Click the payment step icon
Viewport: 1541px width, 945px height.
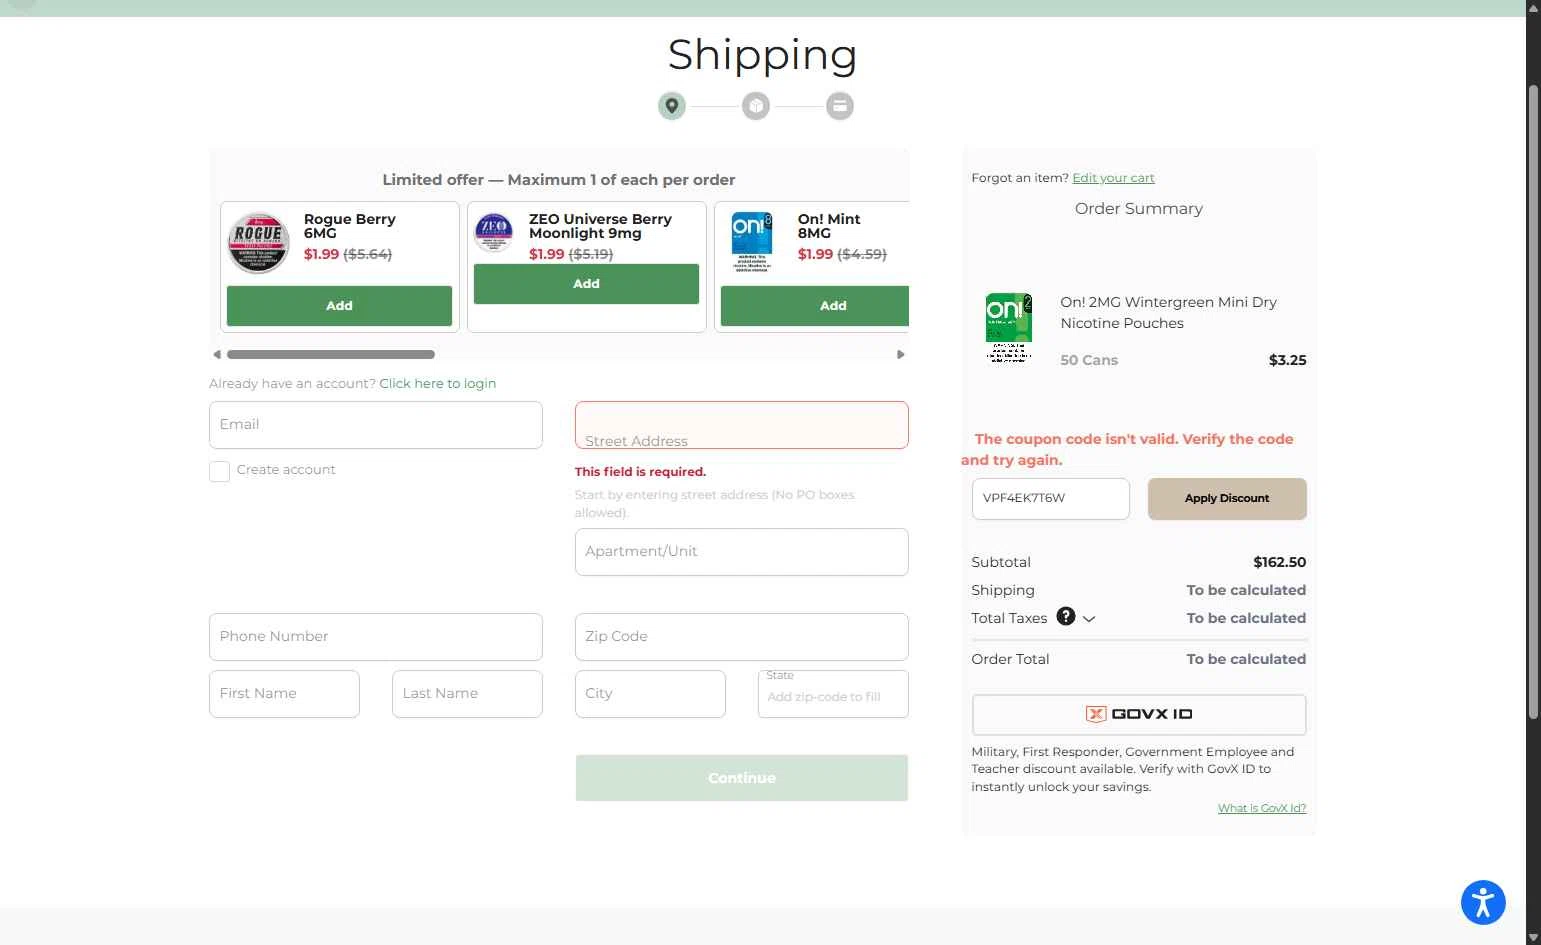[840, 106]
